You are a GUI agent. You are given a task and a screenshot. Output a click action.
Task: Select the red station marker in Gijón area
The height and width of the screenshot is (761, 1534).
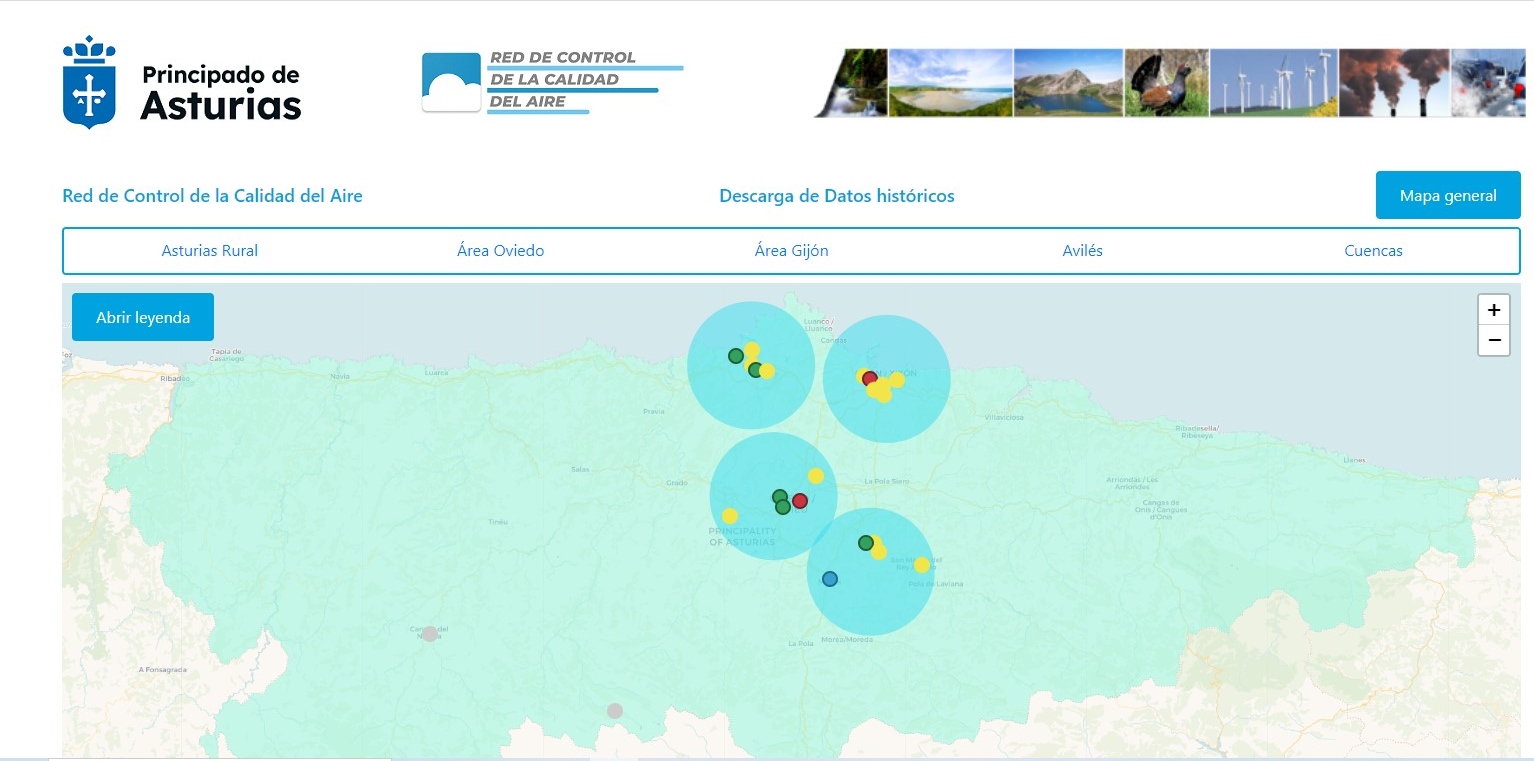click(x=870, y=379)
